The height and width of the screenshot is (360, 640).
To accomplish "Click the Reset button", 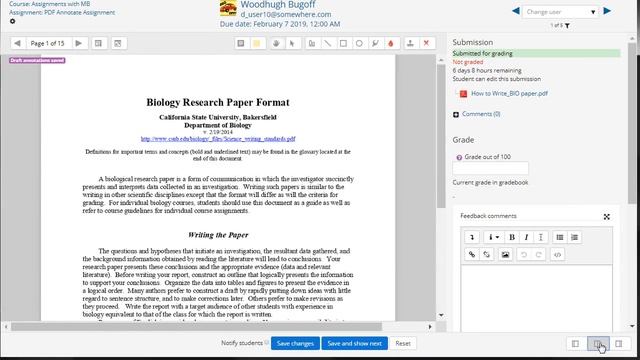I will 403,344.
